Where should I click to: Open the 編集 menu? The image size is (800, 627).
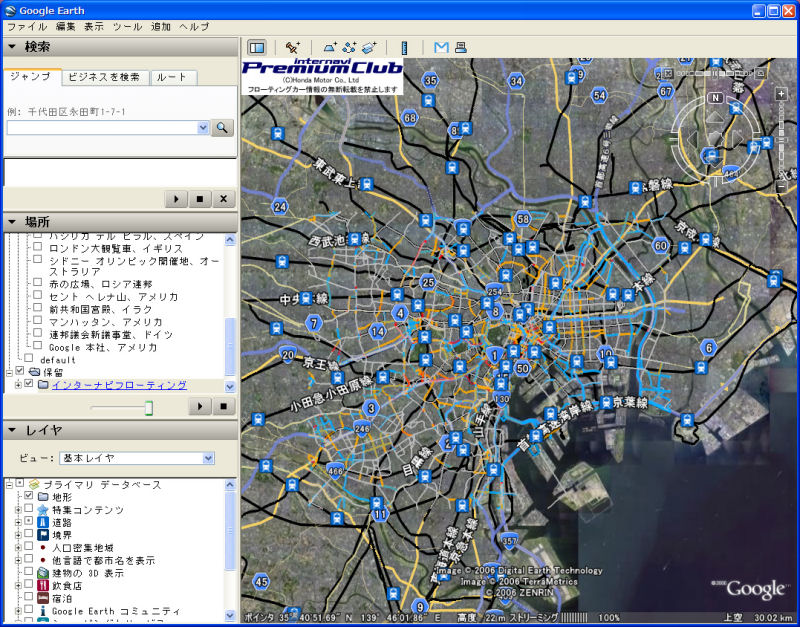(65, 27)
